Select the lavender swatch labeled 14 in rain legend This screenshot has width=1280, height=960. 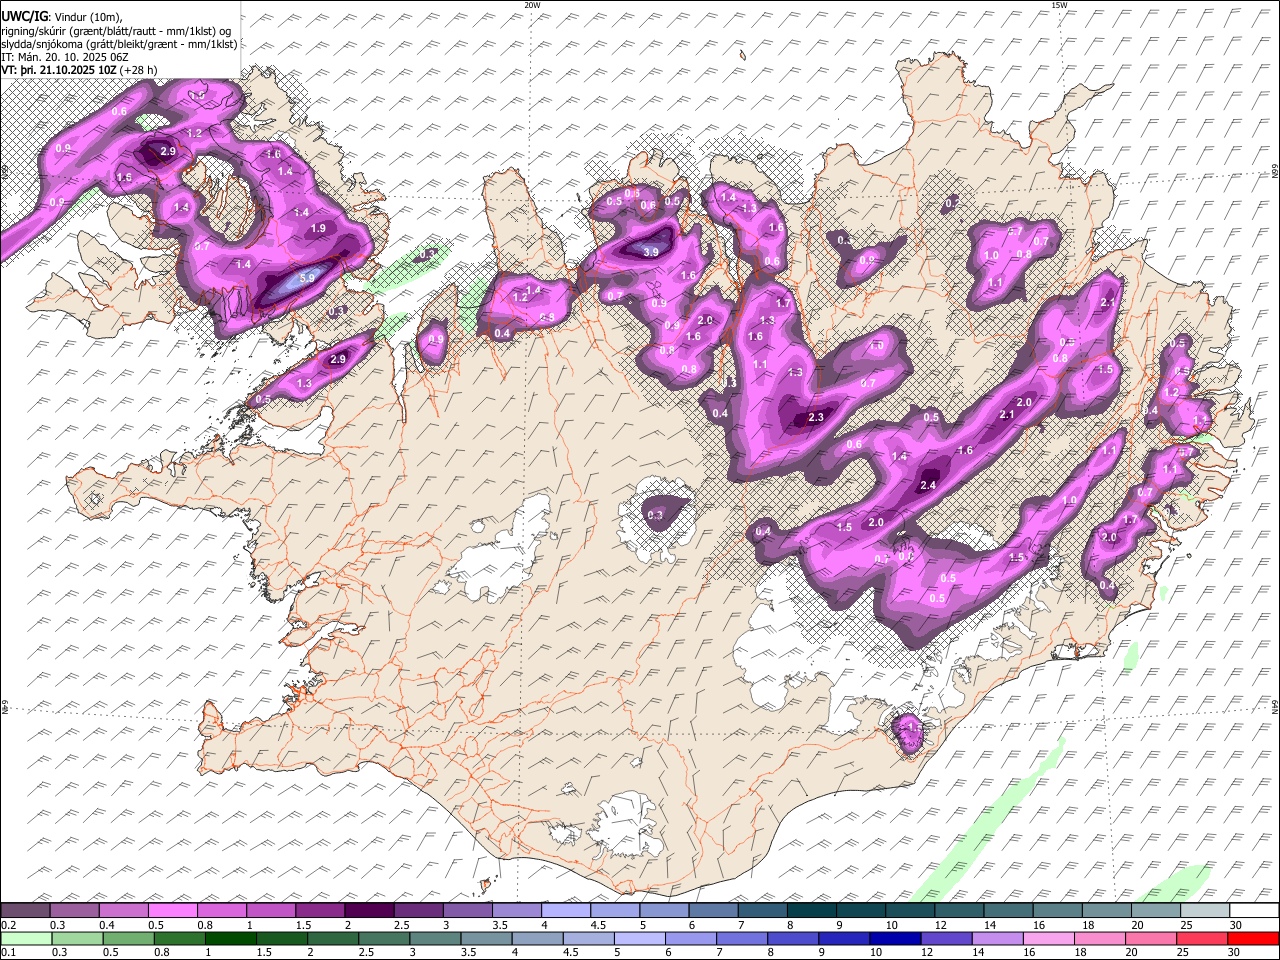pyautogui.click(x=999, y=938)
